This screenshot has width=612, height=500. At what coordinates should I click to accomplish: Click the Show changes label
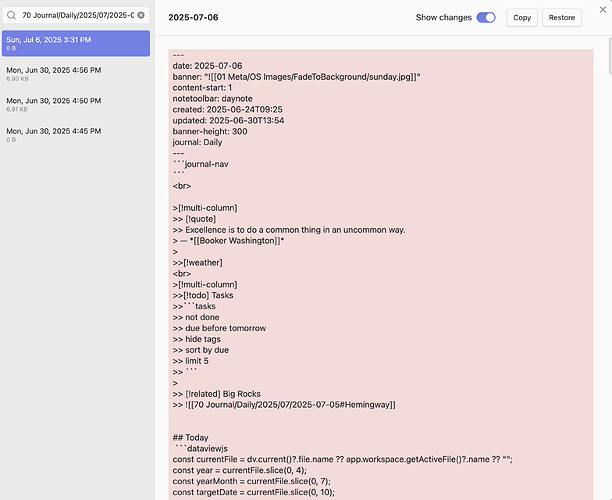coord(444,18)
